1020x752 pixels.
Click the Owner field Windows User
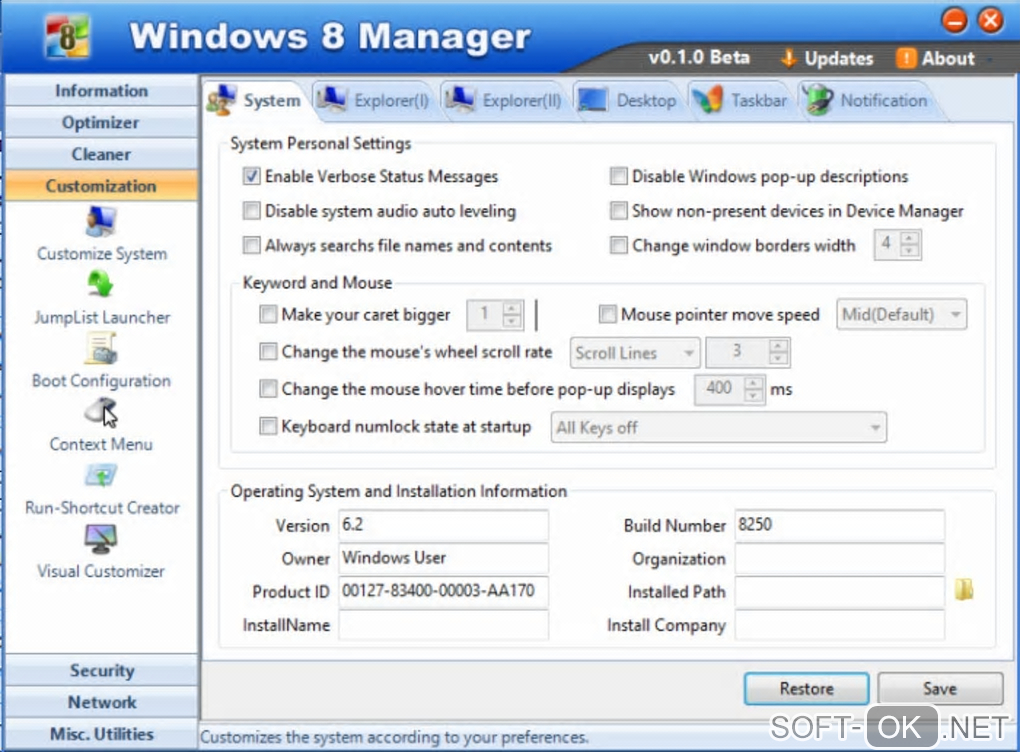(x=443, y=558)
